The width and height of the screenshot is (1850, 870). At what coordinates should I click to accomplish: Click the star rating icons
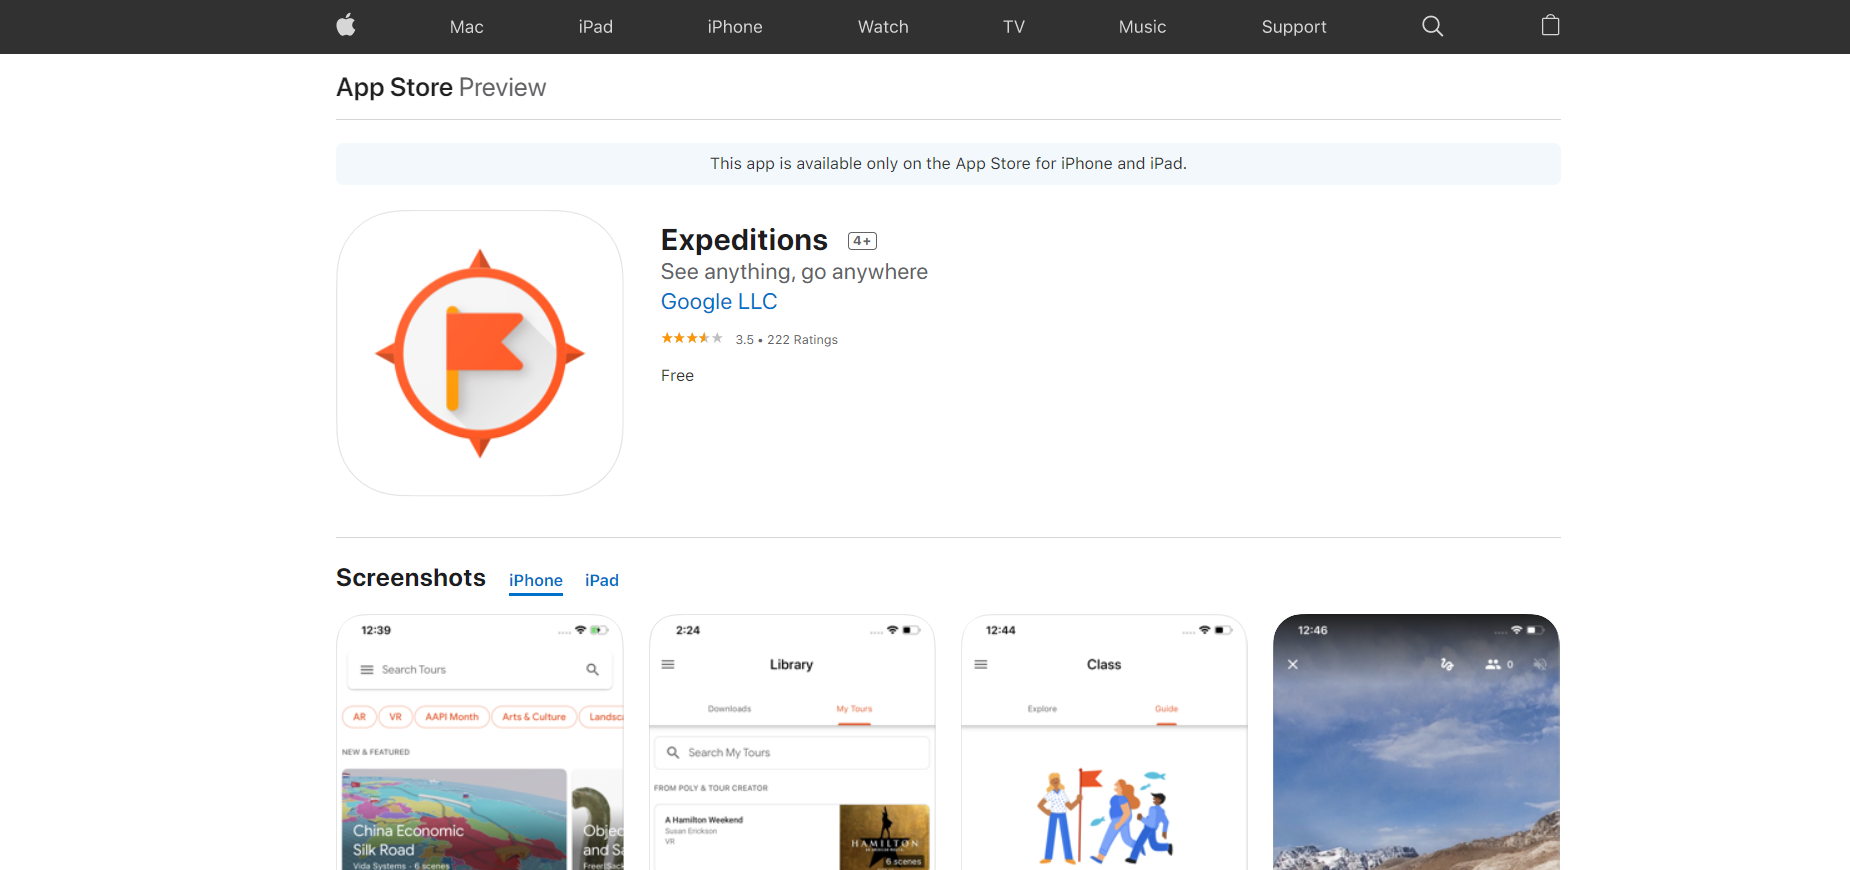coord(692,338)
